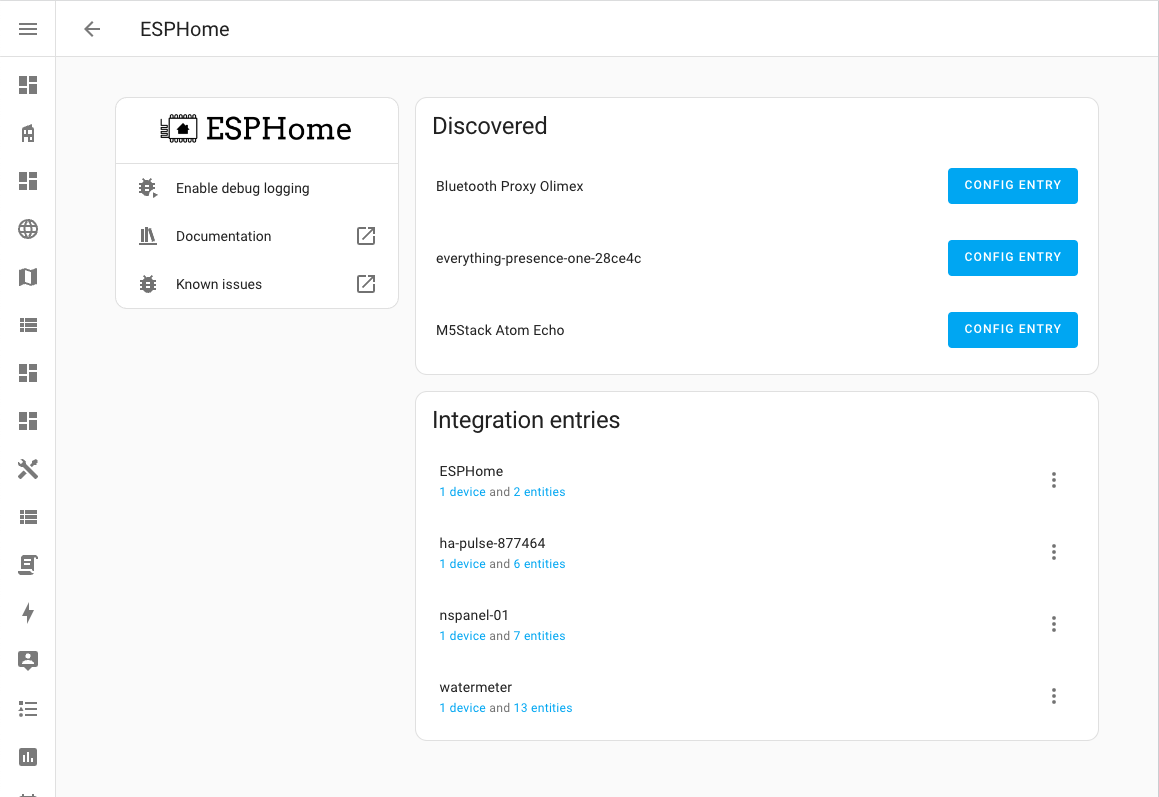The image size is (1159, 797).
Task: Open the hamburger sidebar menu
Action: point(28,29)
